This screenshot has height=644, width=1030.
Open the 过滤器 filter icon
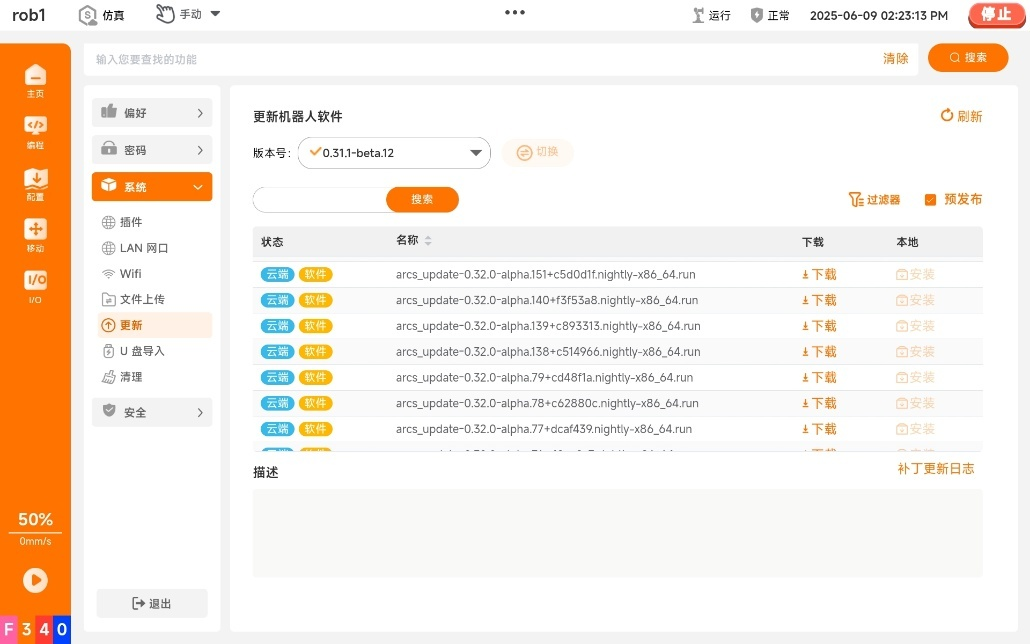[855, 200]
